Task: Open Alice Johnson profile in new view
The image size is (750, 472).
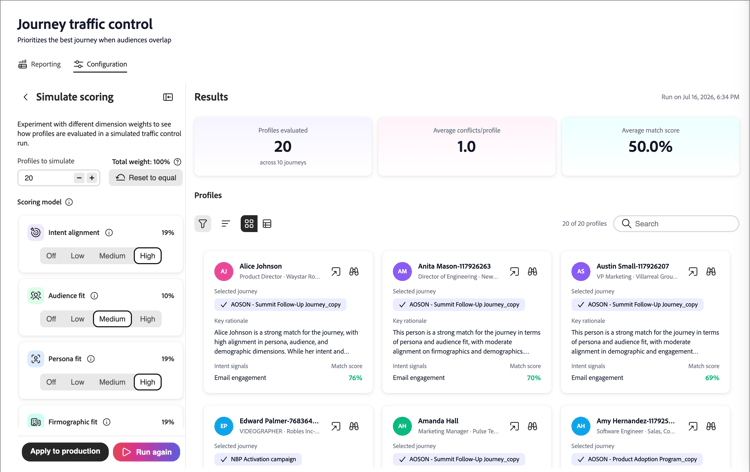Action: coord(336,272)
